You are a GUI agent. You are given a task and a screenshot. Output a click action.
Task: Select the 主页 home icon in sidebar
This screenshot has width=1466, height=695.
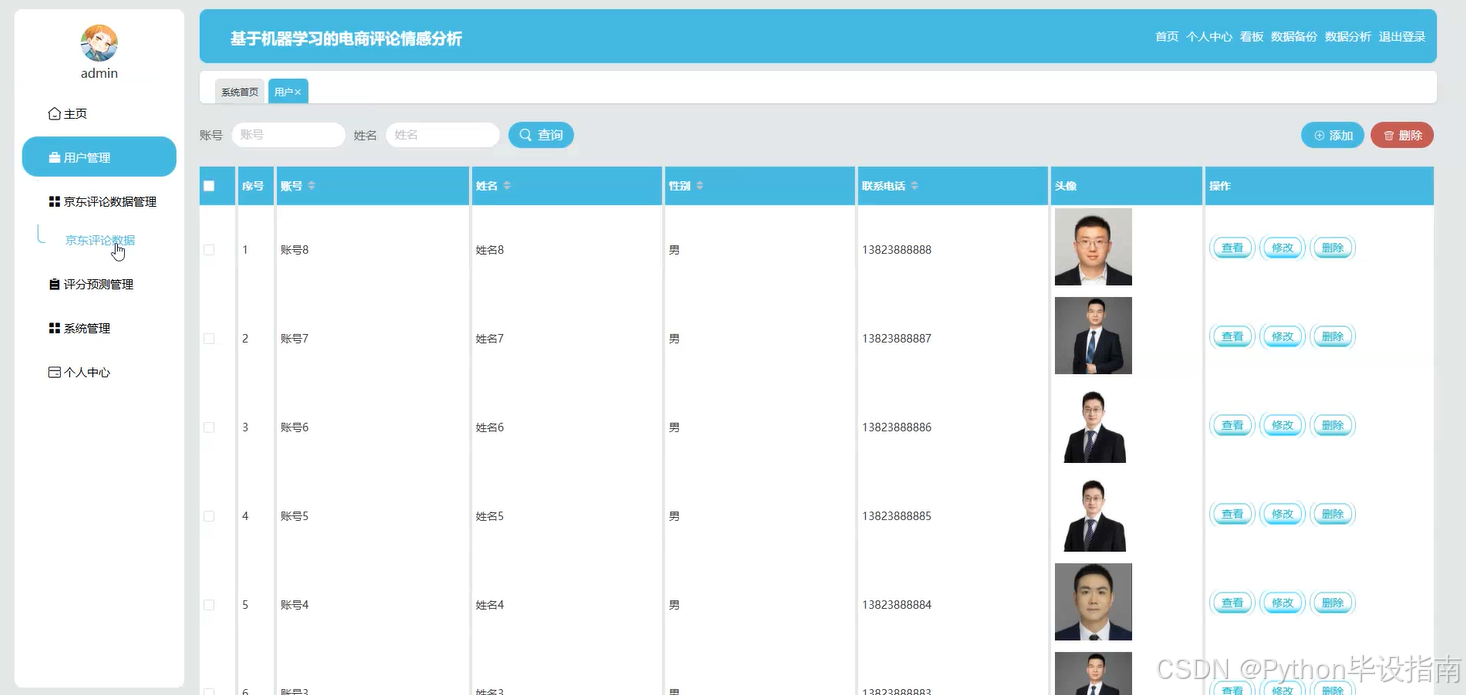click(53, 113)
